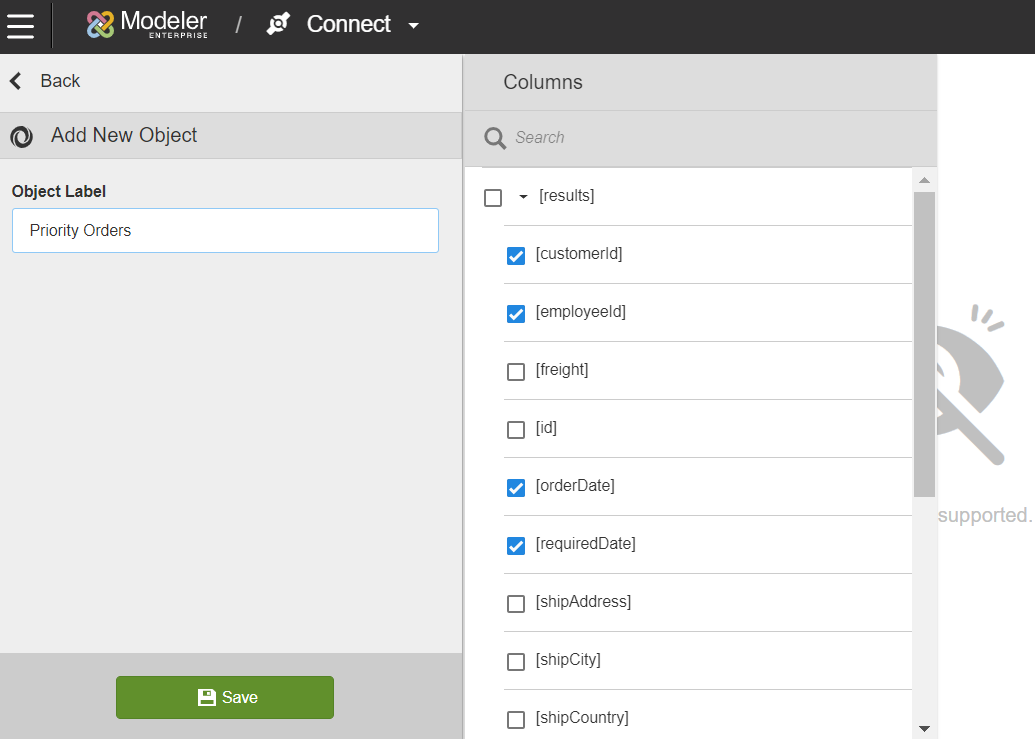The height and width of the screenshot is (739, 1035).
Task: Click the Connect plug icon
Action: (278, 25)
